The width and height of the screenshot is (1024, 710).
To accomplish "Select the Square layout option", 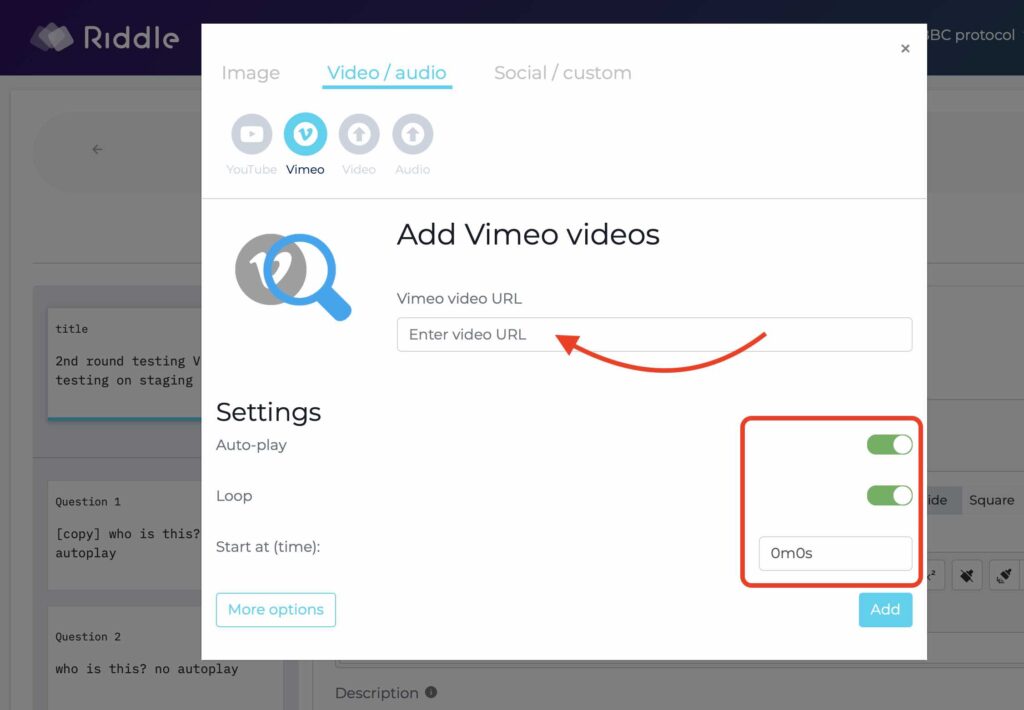I will pyautogui.click(x=991, y=500).
